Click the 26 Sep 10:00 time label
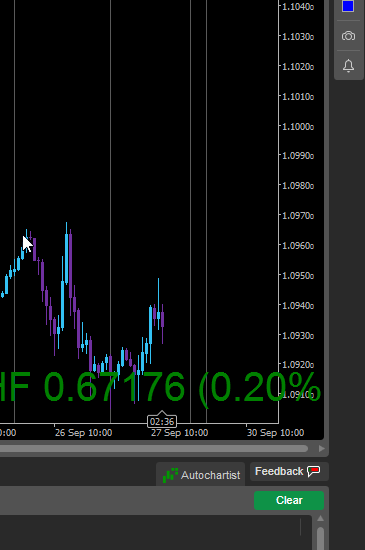The height and width of the screenshot is (550, 365). pyautogui.click(x=83, y=433)
